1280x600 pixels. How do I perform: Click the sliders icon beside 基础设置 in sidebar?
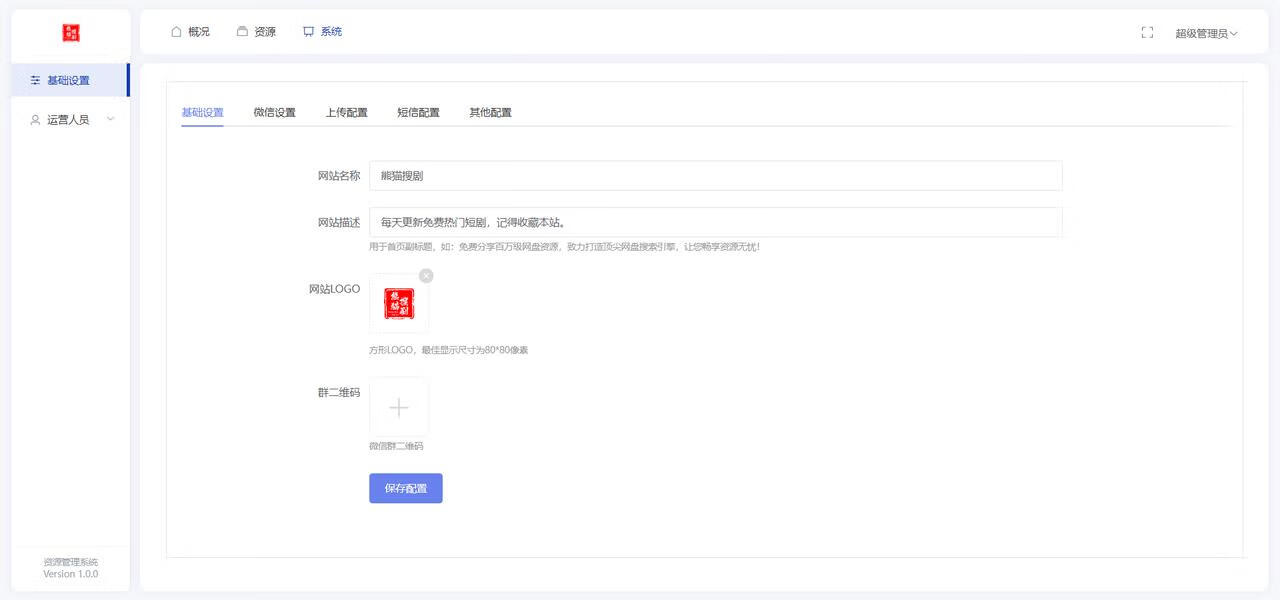35,80
